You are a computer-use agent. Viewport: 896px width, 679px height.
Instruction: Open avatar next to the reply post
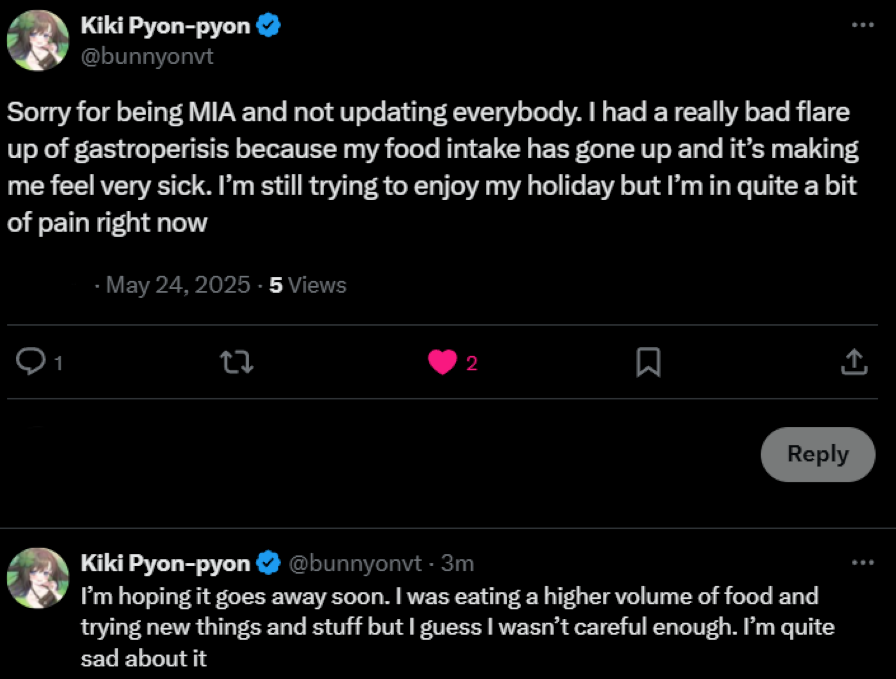[x=38, y=579]
